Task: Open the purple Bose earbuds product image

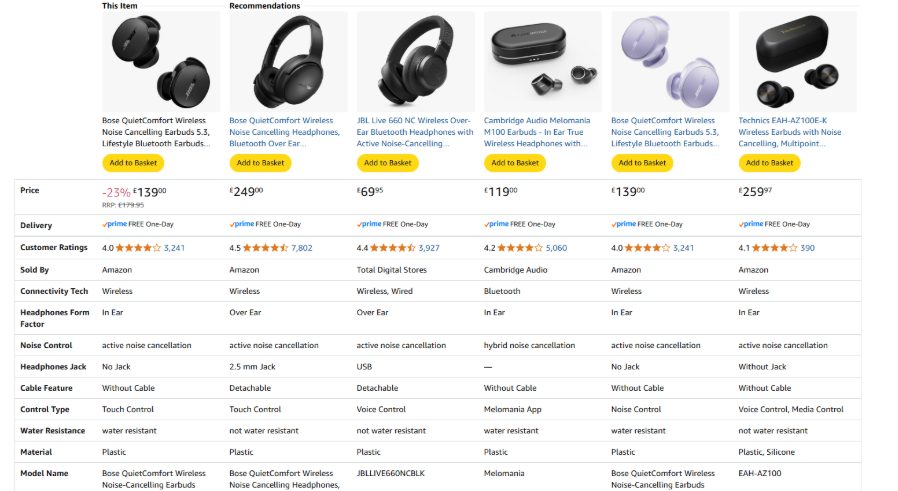Action: [x=670, y=61]
